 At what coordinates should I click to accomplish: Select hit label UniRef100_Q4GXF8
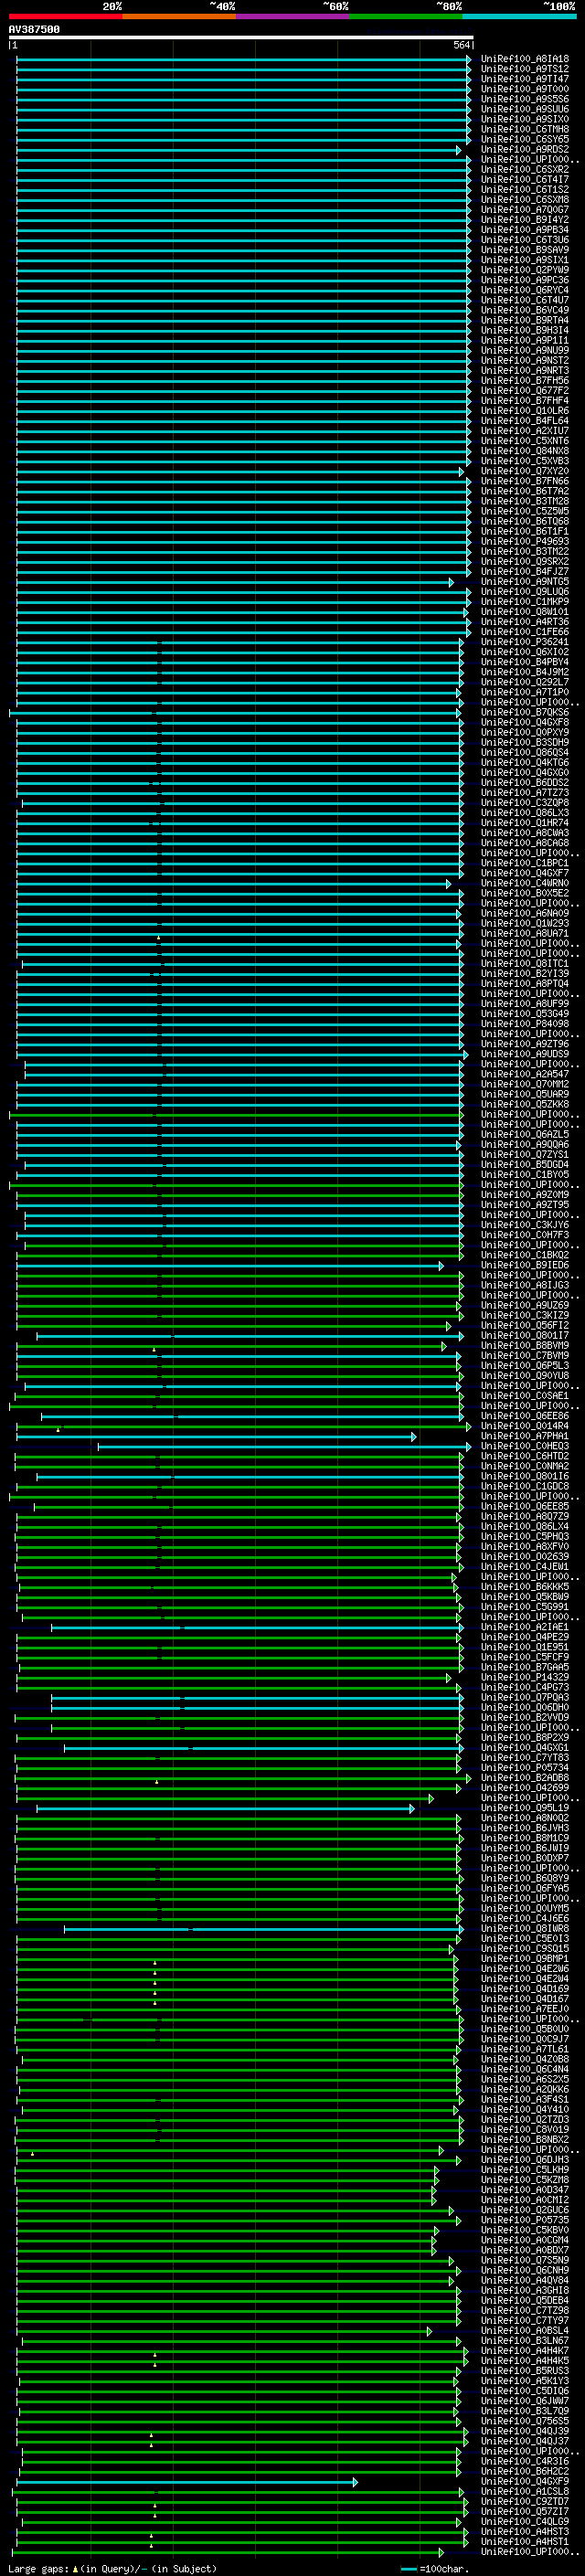[x=525, y=722]
